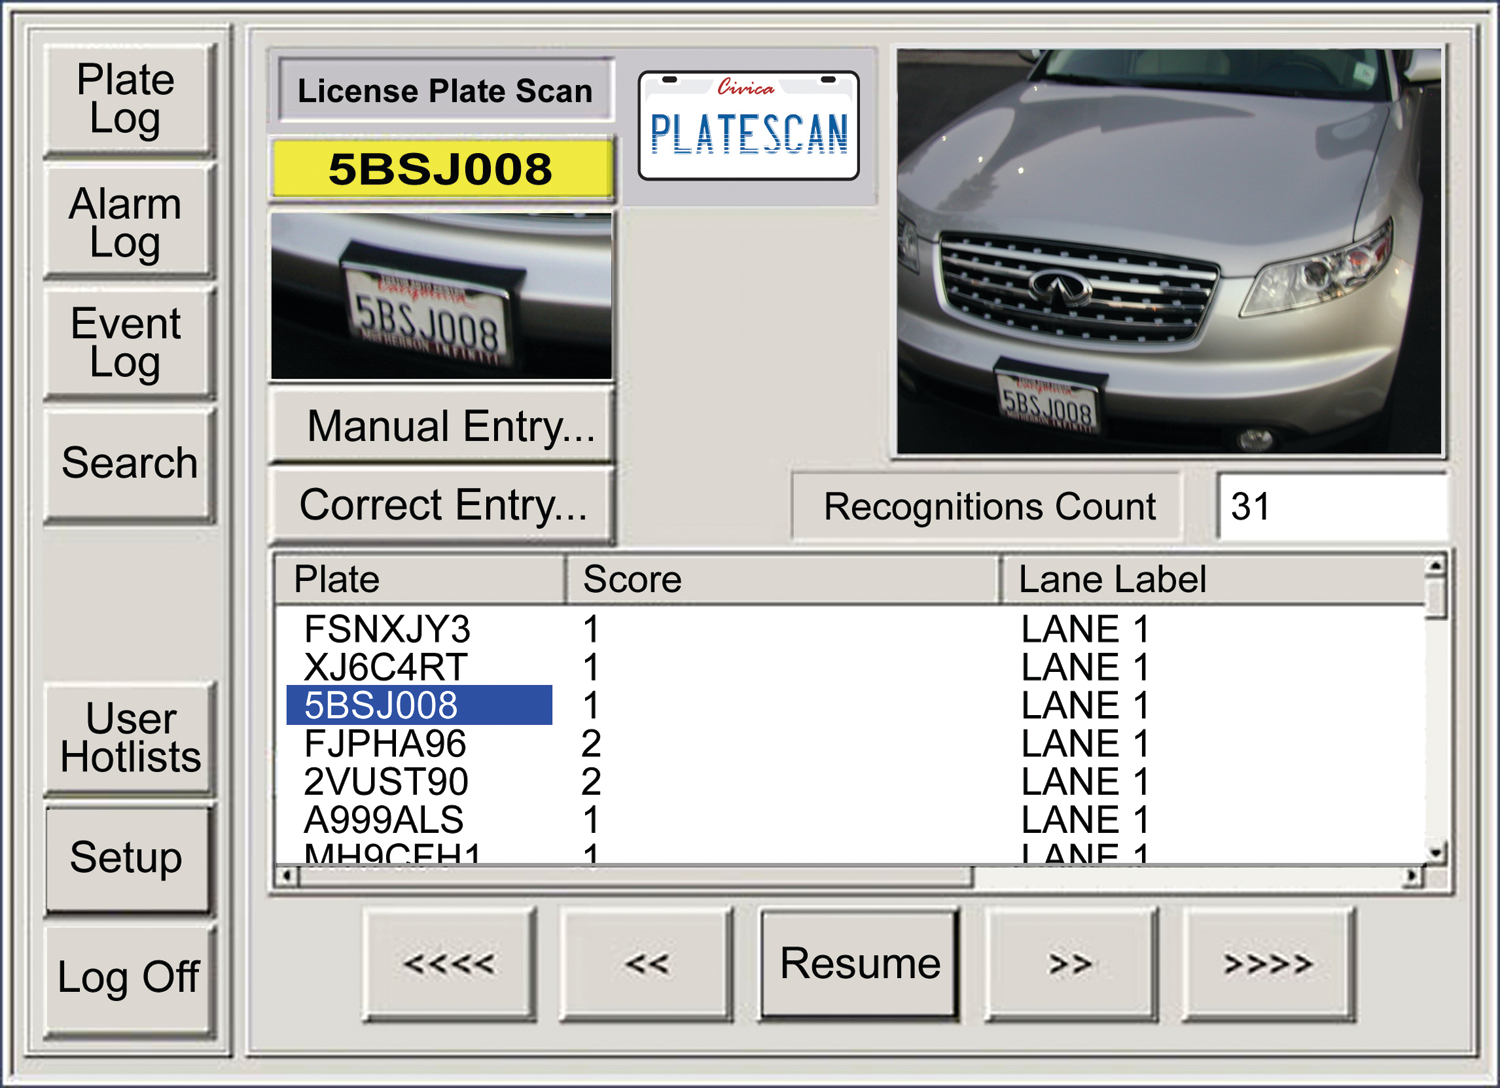This screenshot has height=1088, width=1500.
Task: Jump to last record with >>>> button
Action: (x=1268, y=964)
